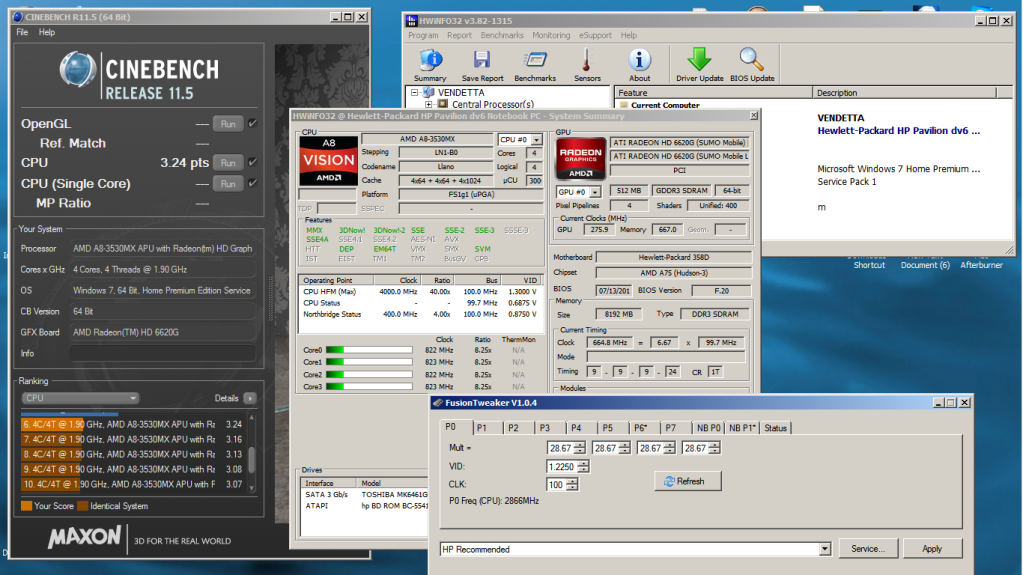Select the P6* tab

(641, 428)
